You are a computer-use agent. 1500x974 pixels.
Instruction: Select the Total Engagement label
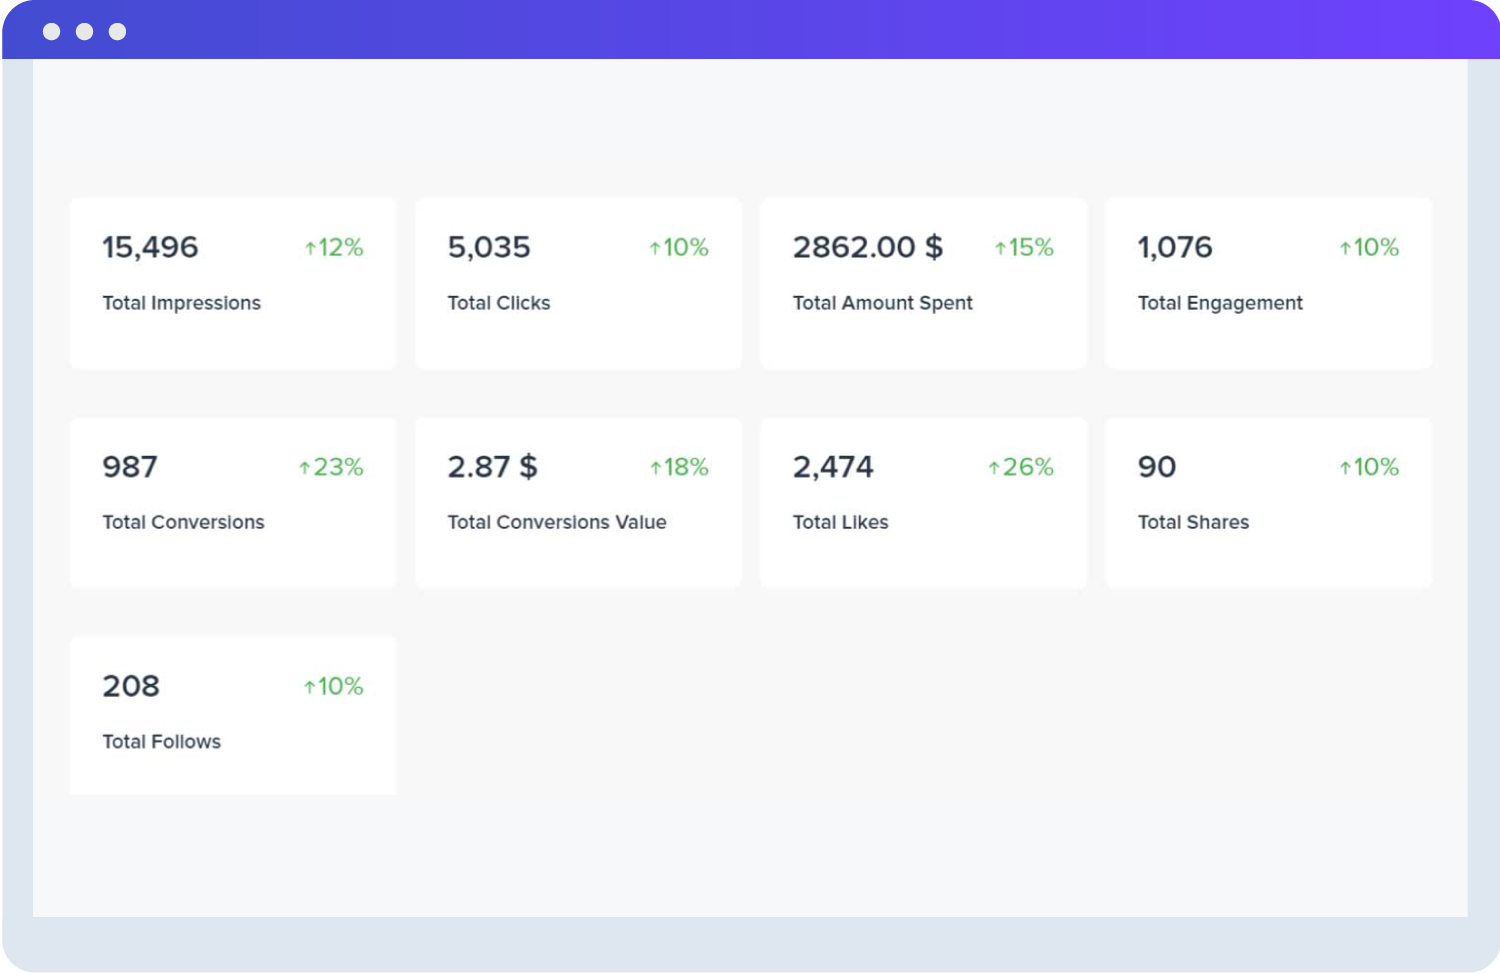(x=1220, y=303)
